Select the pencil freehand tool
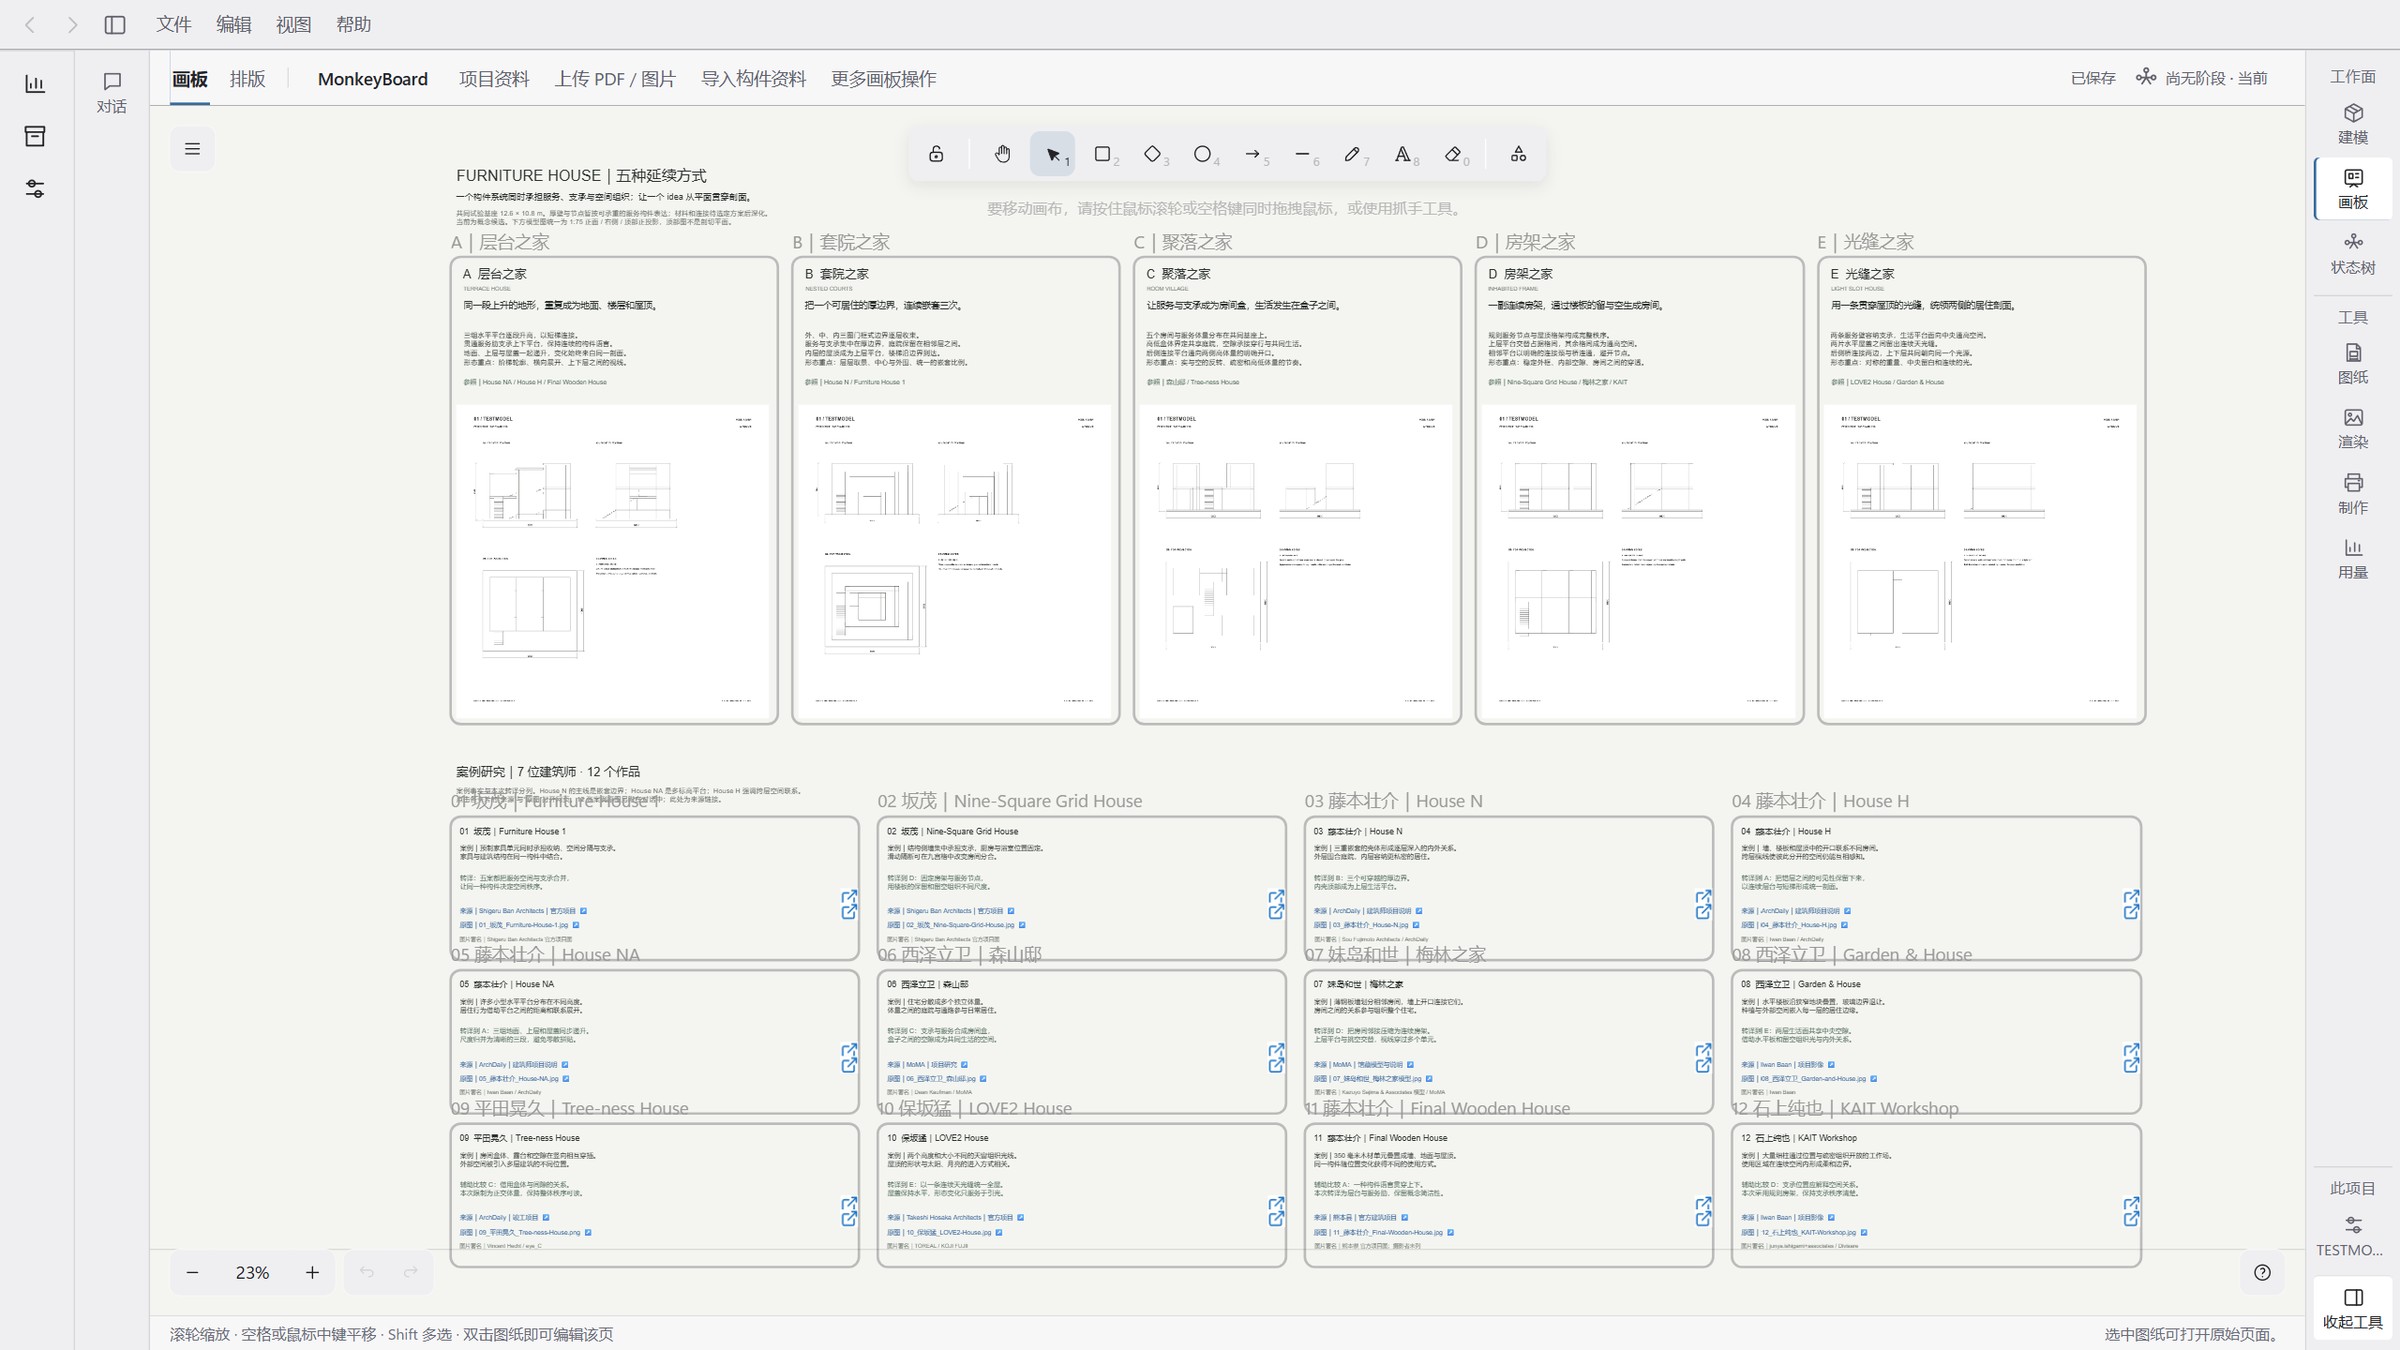 click(x=1353, y=154)
